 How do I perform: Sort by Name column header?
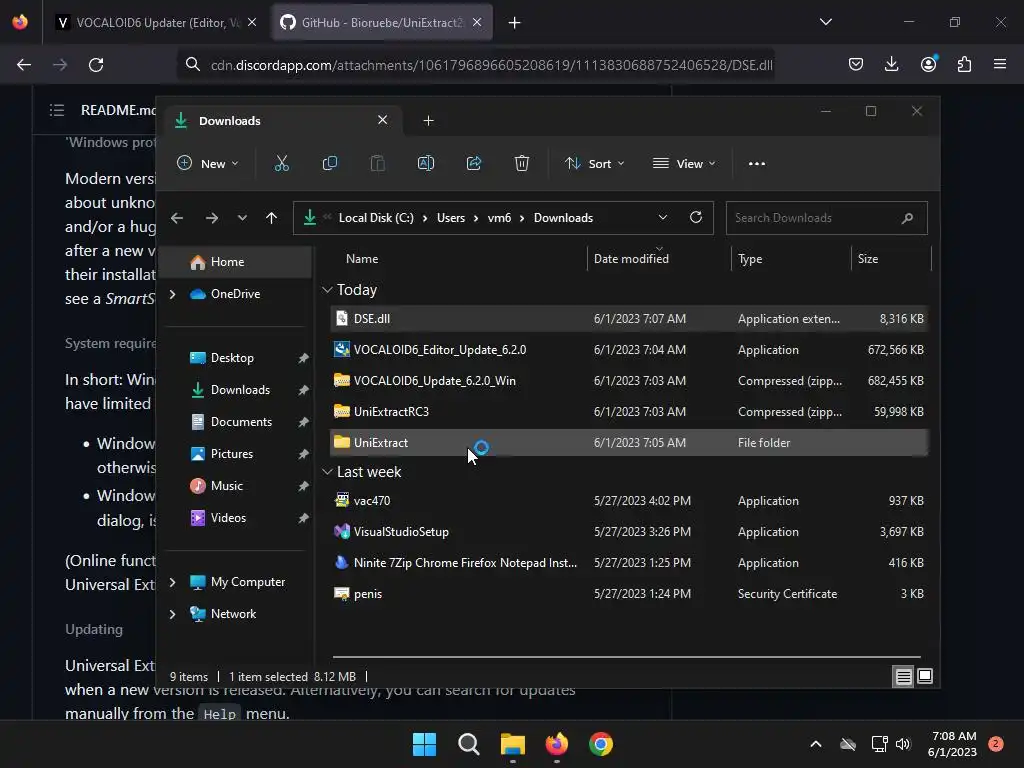pos(362,259)
